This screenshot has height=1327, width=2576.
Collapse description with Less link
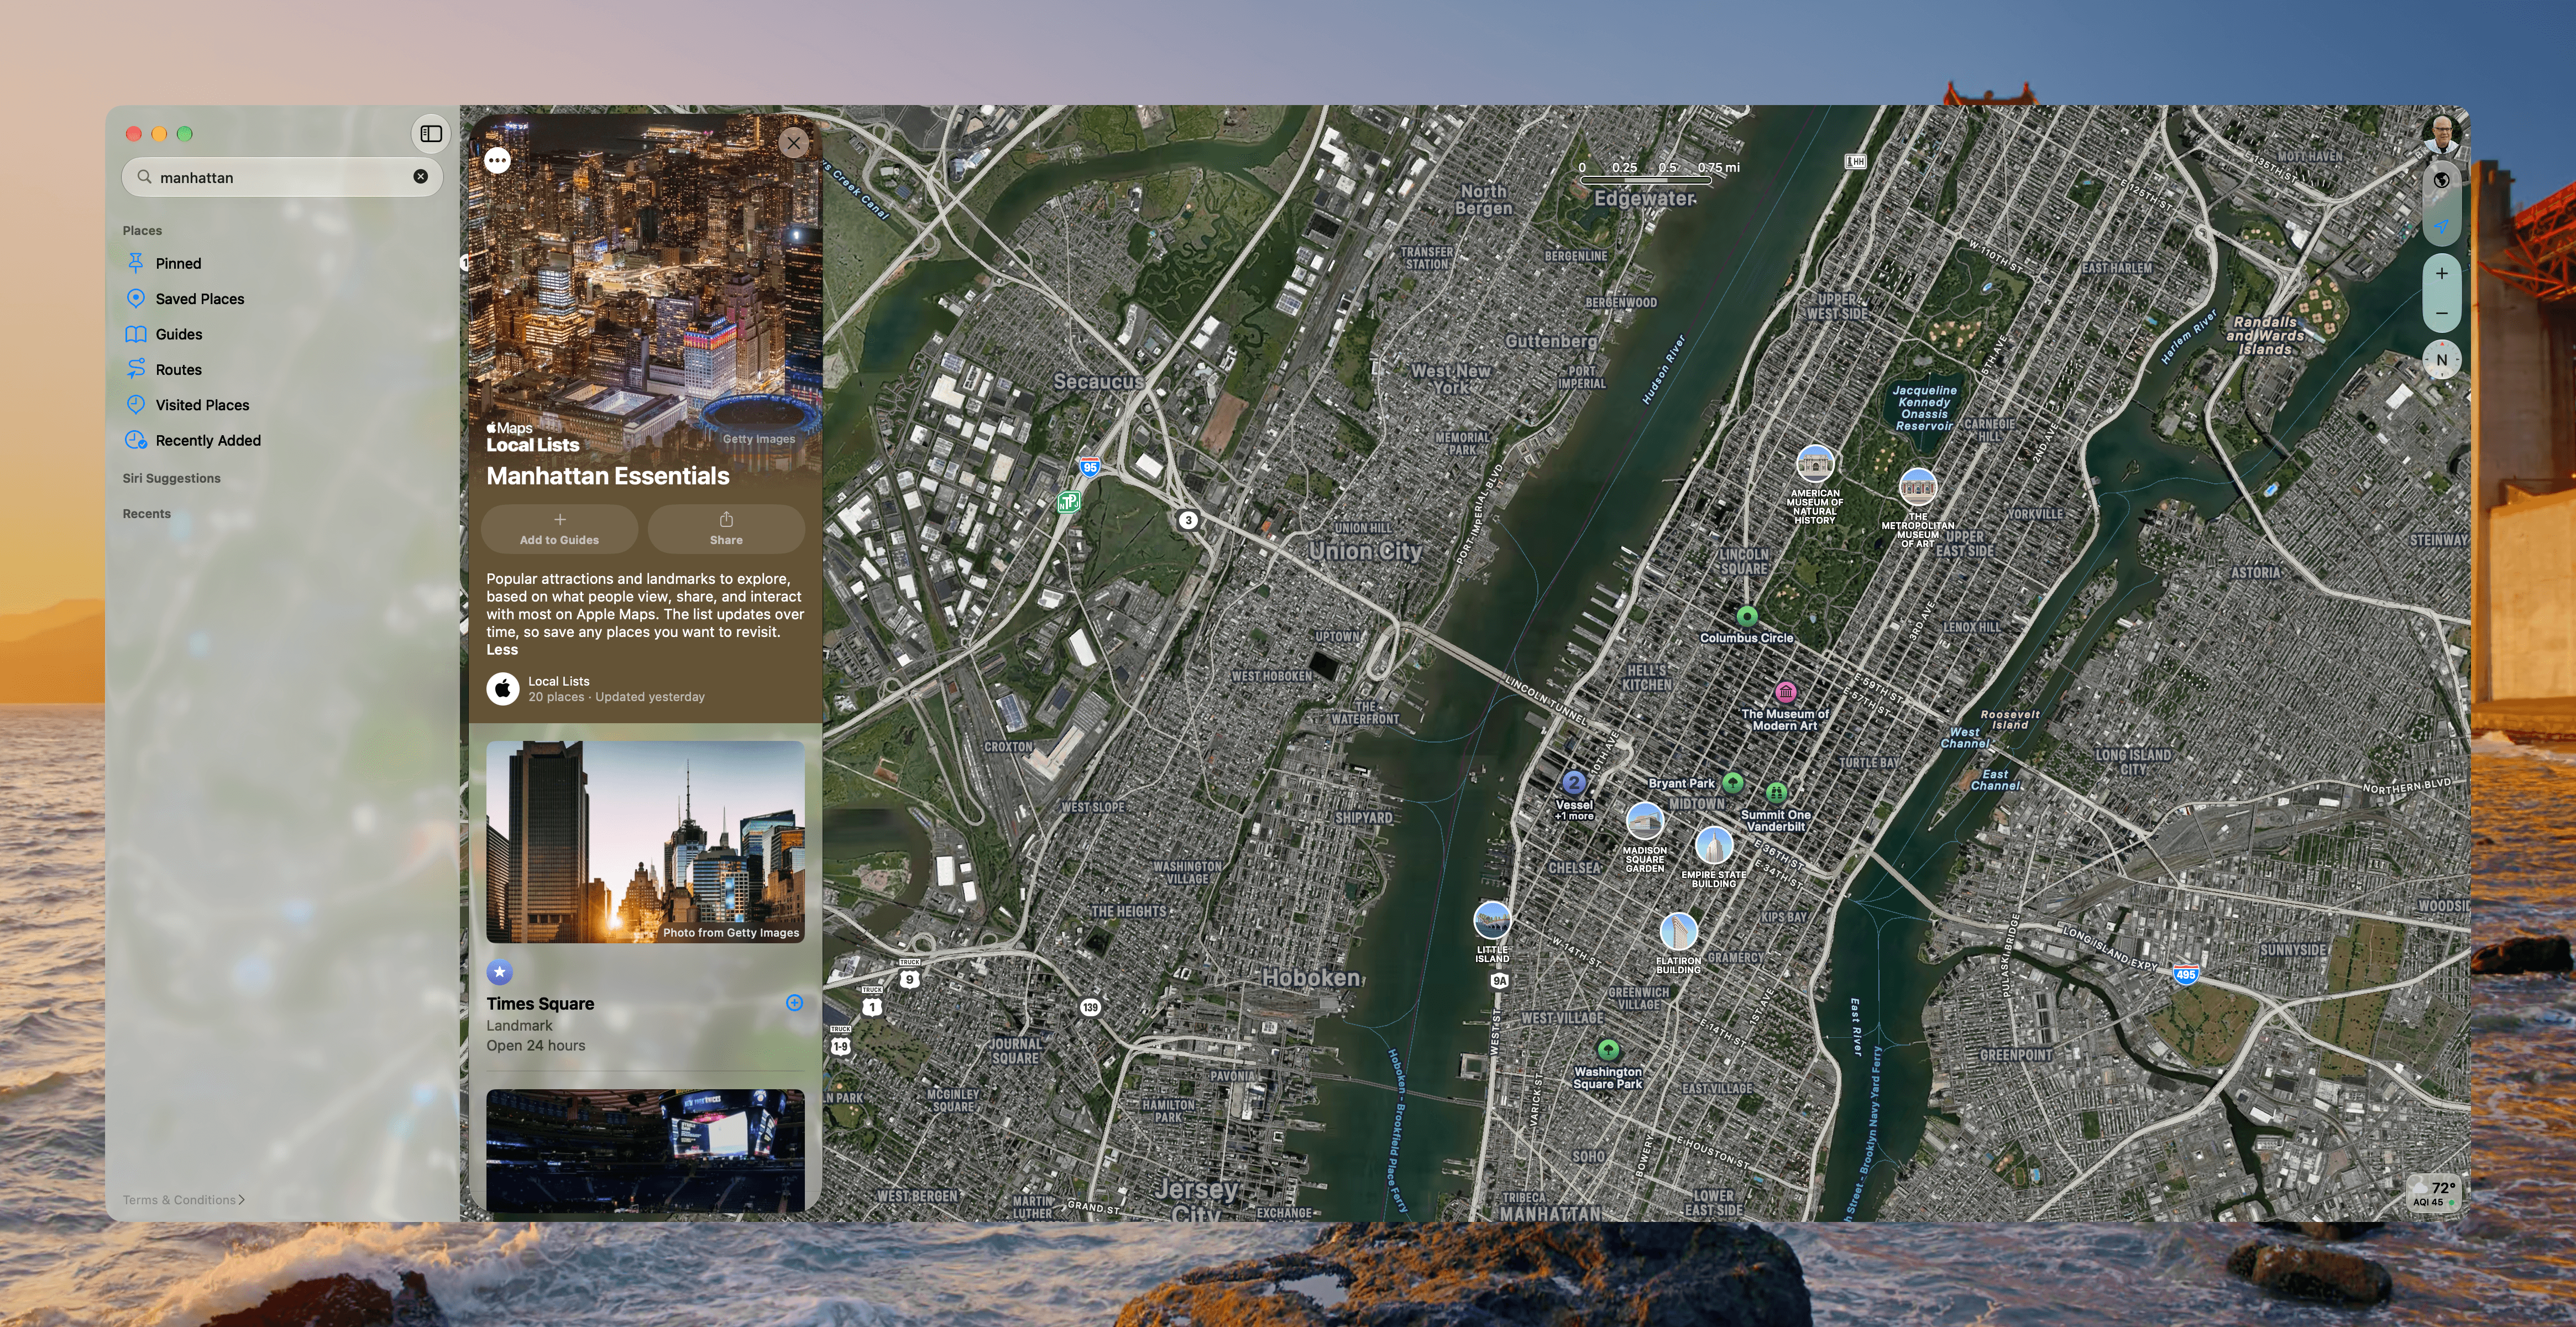(x=502, y=650)
